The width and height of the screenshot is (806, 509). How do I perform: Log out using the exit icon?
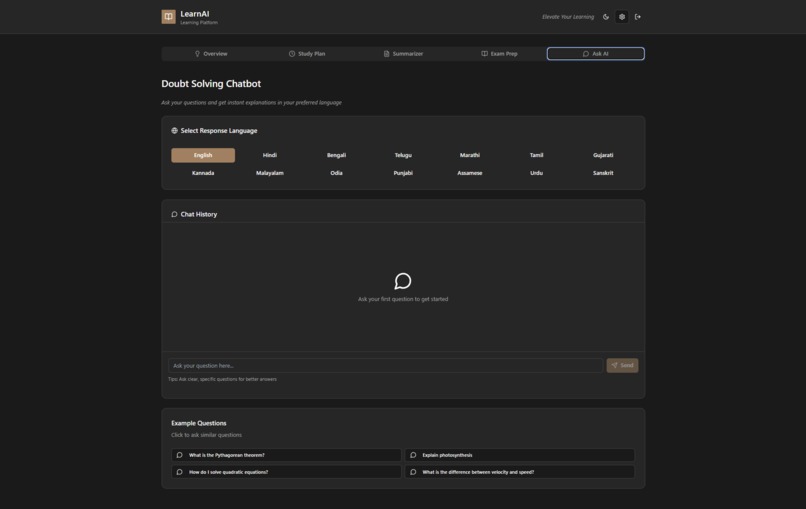(x=638, y=17)
